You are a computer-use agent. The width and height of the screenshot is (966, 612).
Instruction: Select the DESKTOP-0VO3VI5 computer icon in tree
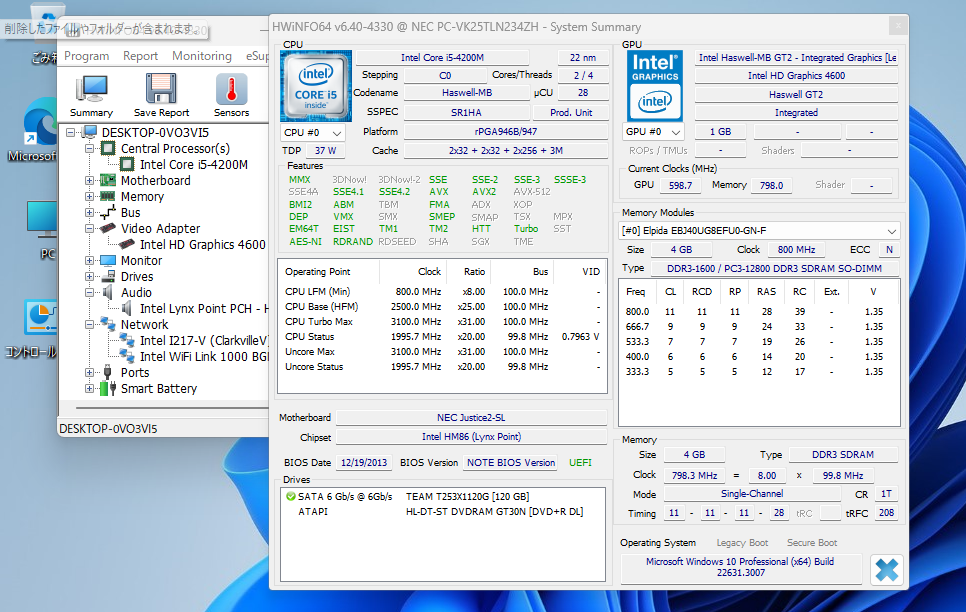coord(90,132)
